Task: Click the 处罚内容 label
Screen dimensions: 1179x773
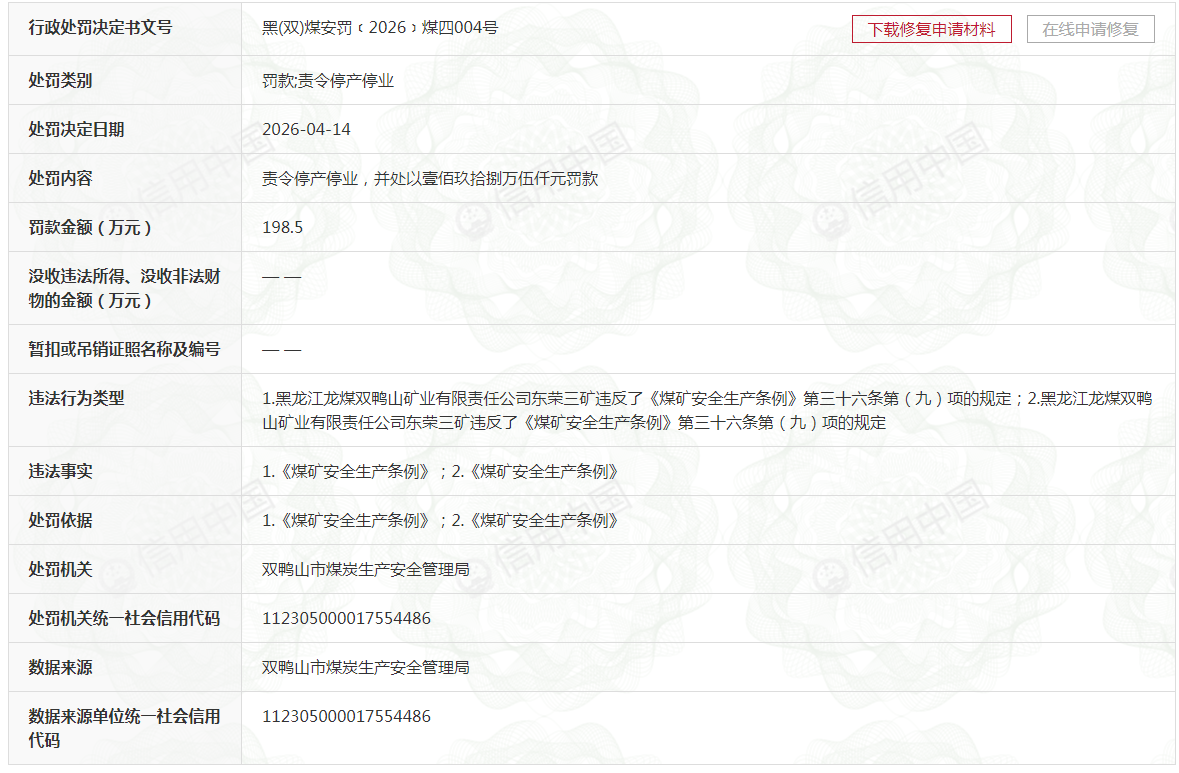Action: click(x=61, y=178)
